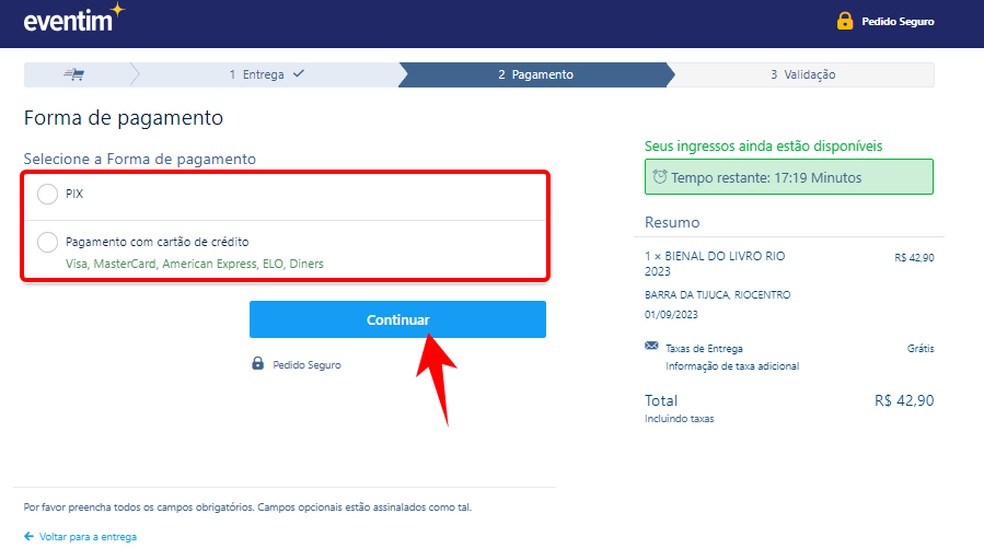Select credit card payment radio button
Screen dimensions: 984x560
point(47,242)
